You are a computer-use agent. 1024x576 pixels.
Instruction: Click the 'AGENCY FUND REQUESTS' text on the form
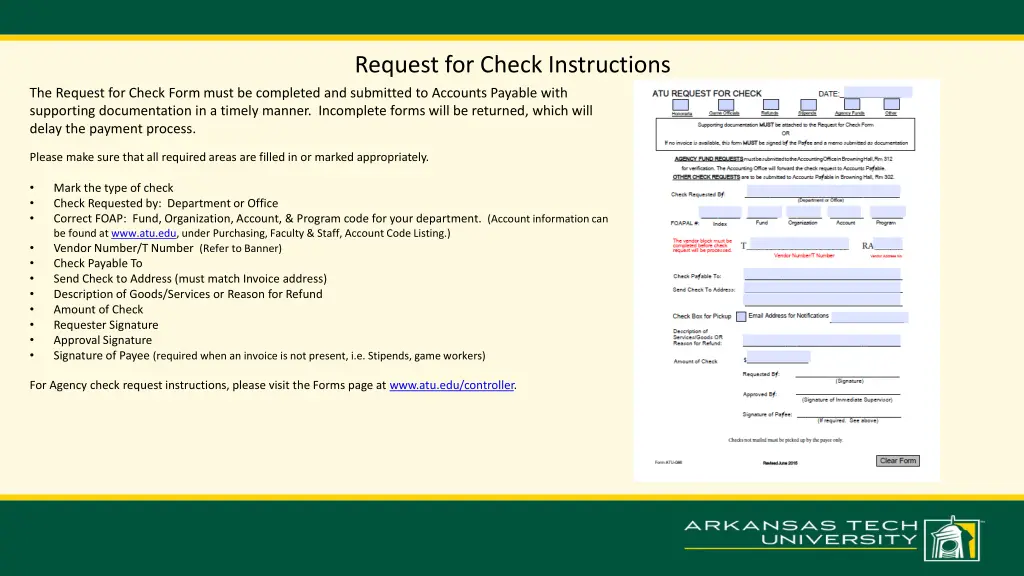[709, 159]
